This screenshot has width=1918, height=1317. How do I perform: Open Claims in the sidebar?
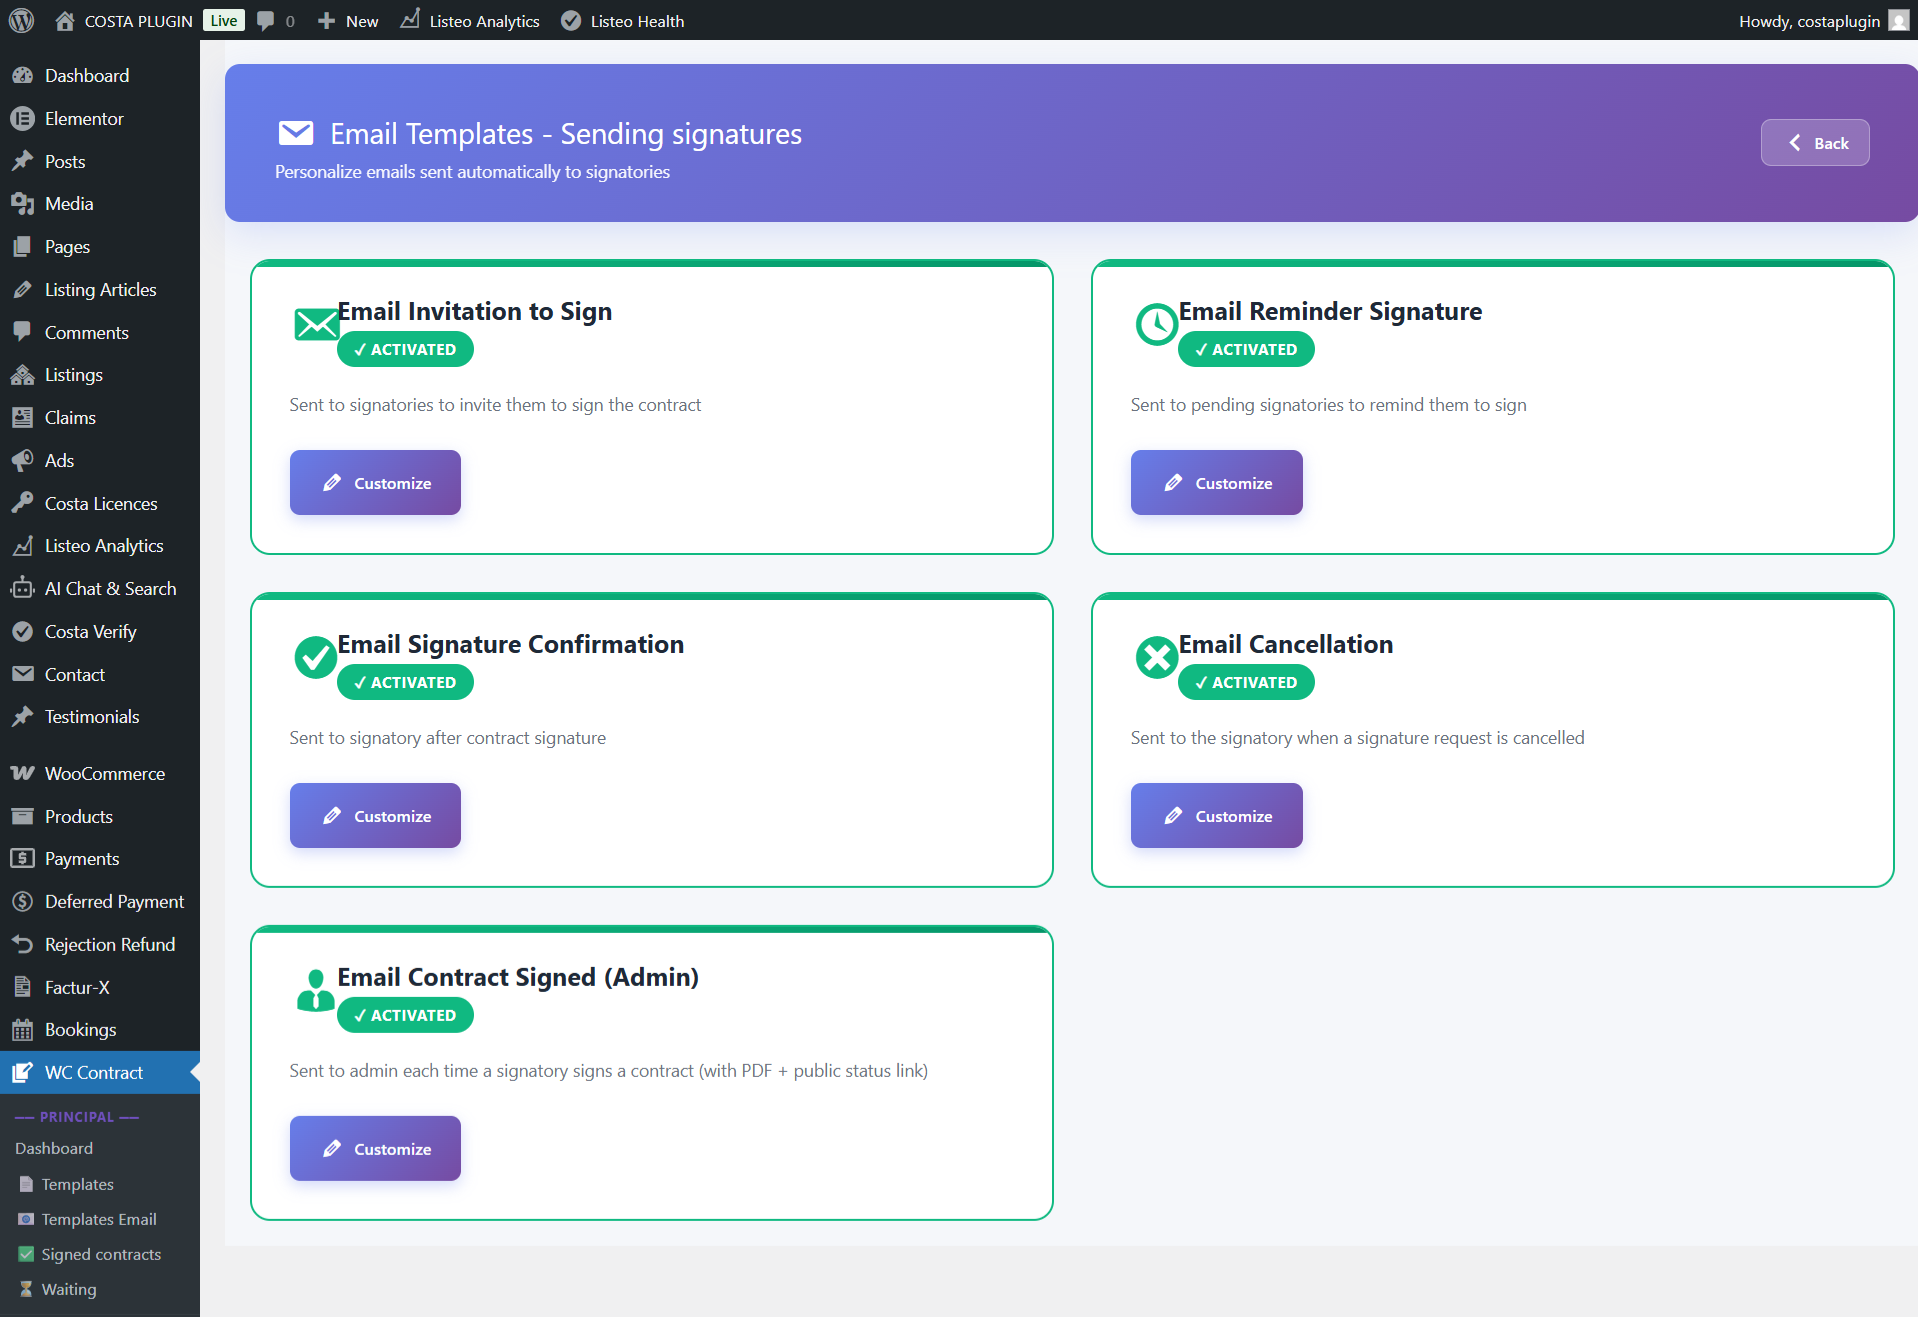click(100, 418)
